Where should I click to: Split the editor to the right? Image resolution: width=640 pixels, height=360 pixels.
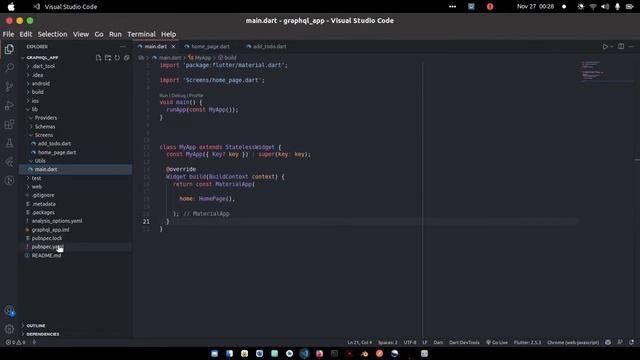point(621,47)
